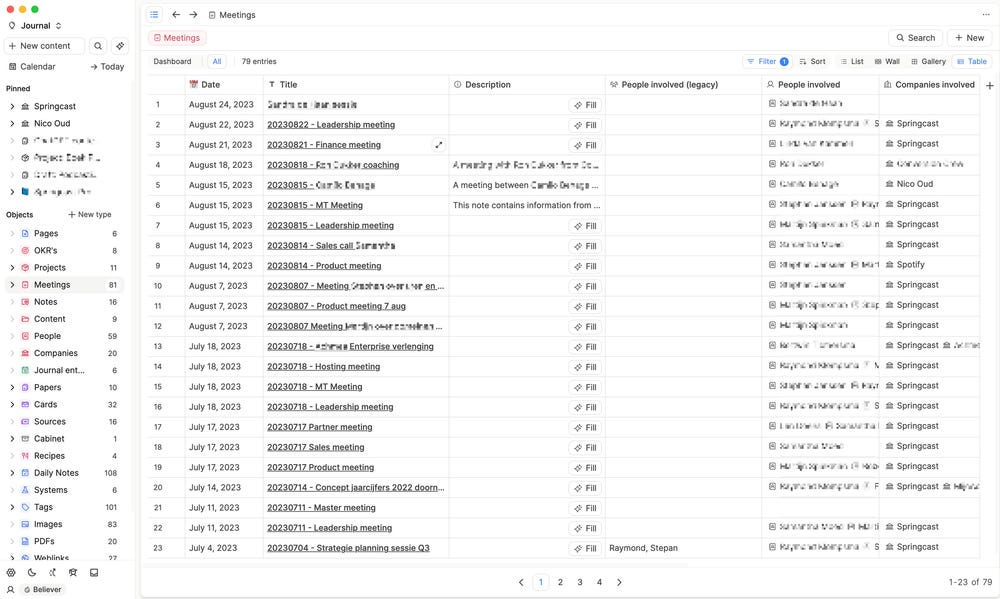
Task: Open the Sort control
Action: pos(812,61)
